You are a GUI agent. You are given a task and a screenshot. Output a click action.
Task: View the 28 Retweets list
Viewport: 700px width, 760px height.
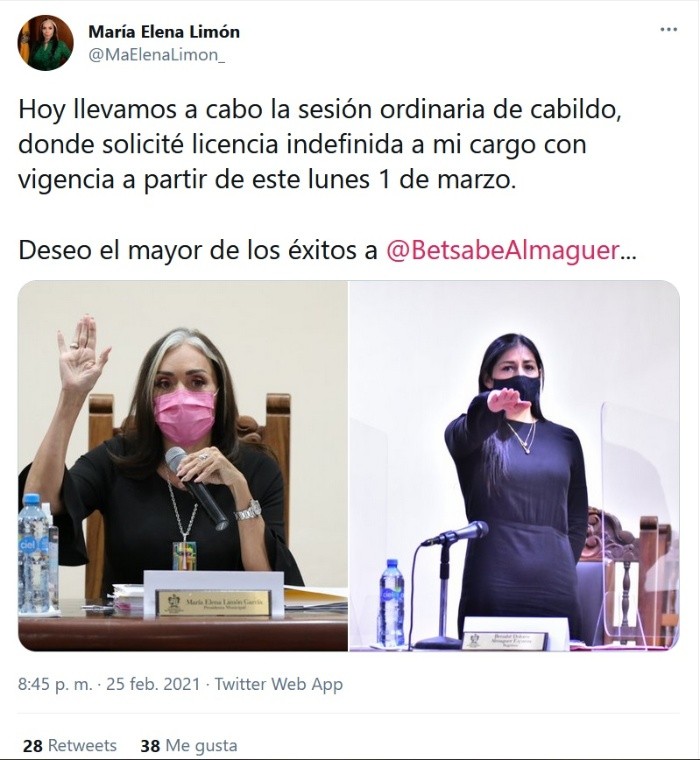(x=70, y=745)
